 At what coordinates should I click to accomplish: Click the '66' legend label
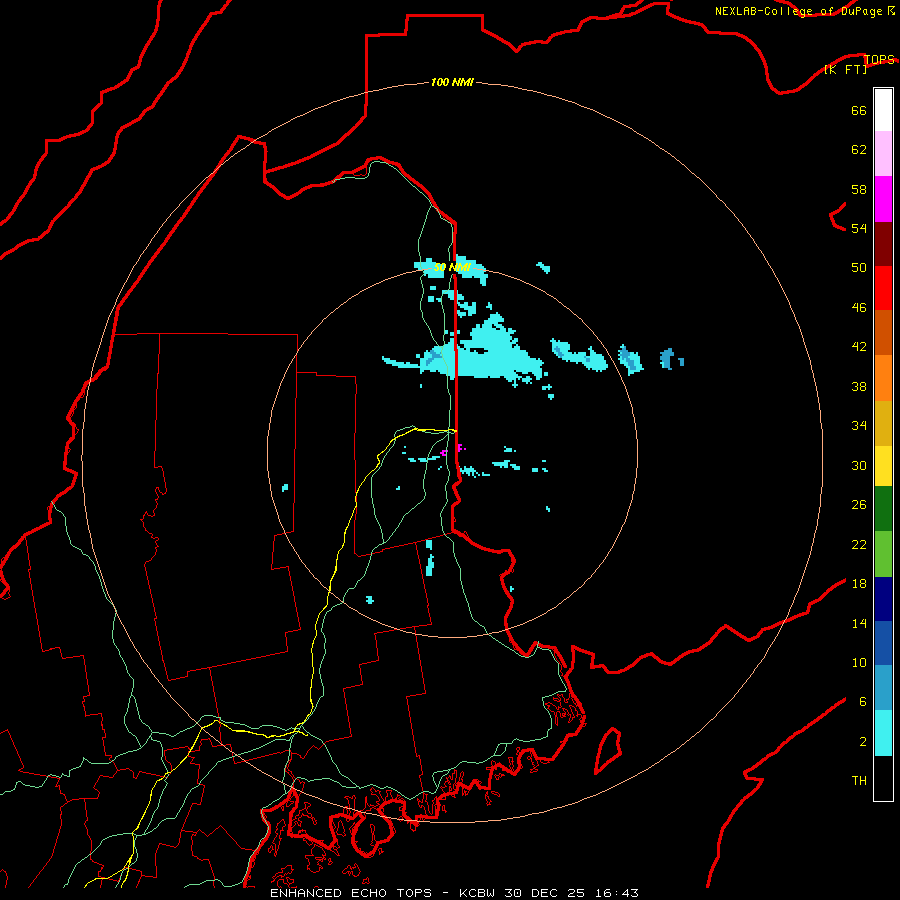(859, 111)
